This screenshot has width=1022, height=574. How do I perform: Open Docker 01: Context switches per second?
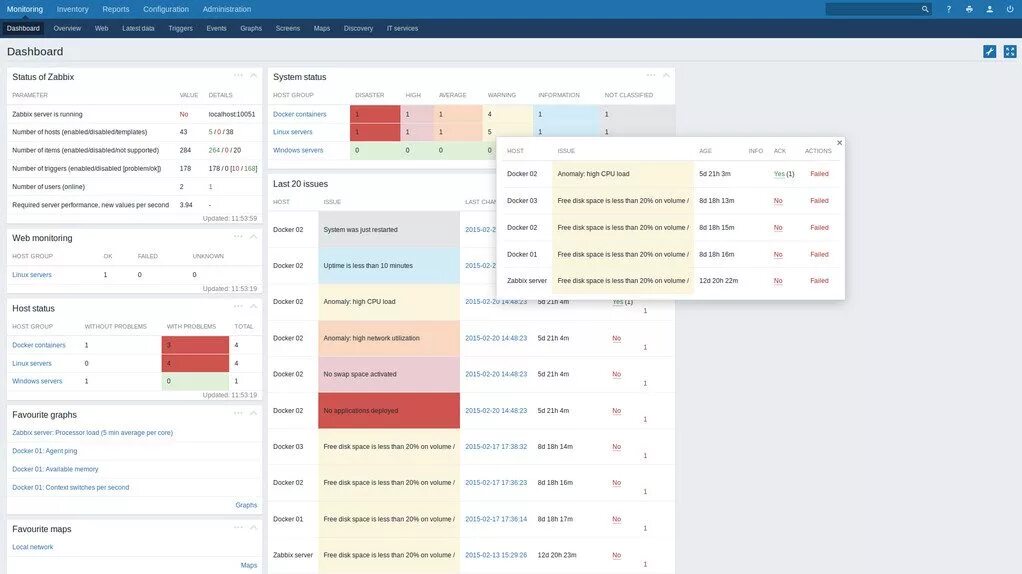(71, 487)
